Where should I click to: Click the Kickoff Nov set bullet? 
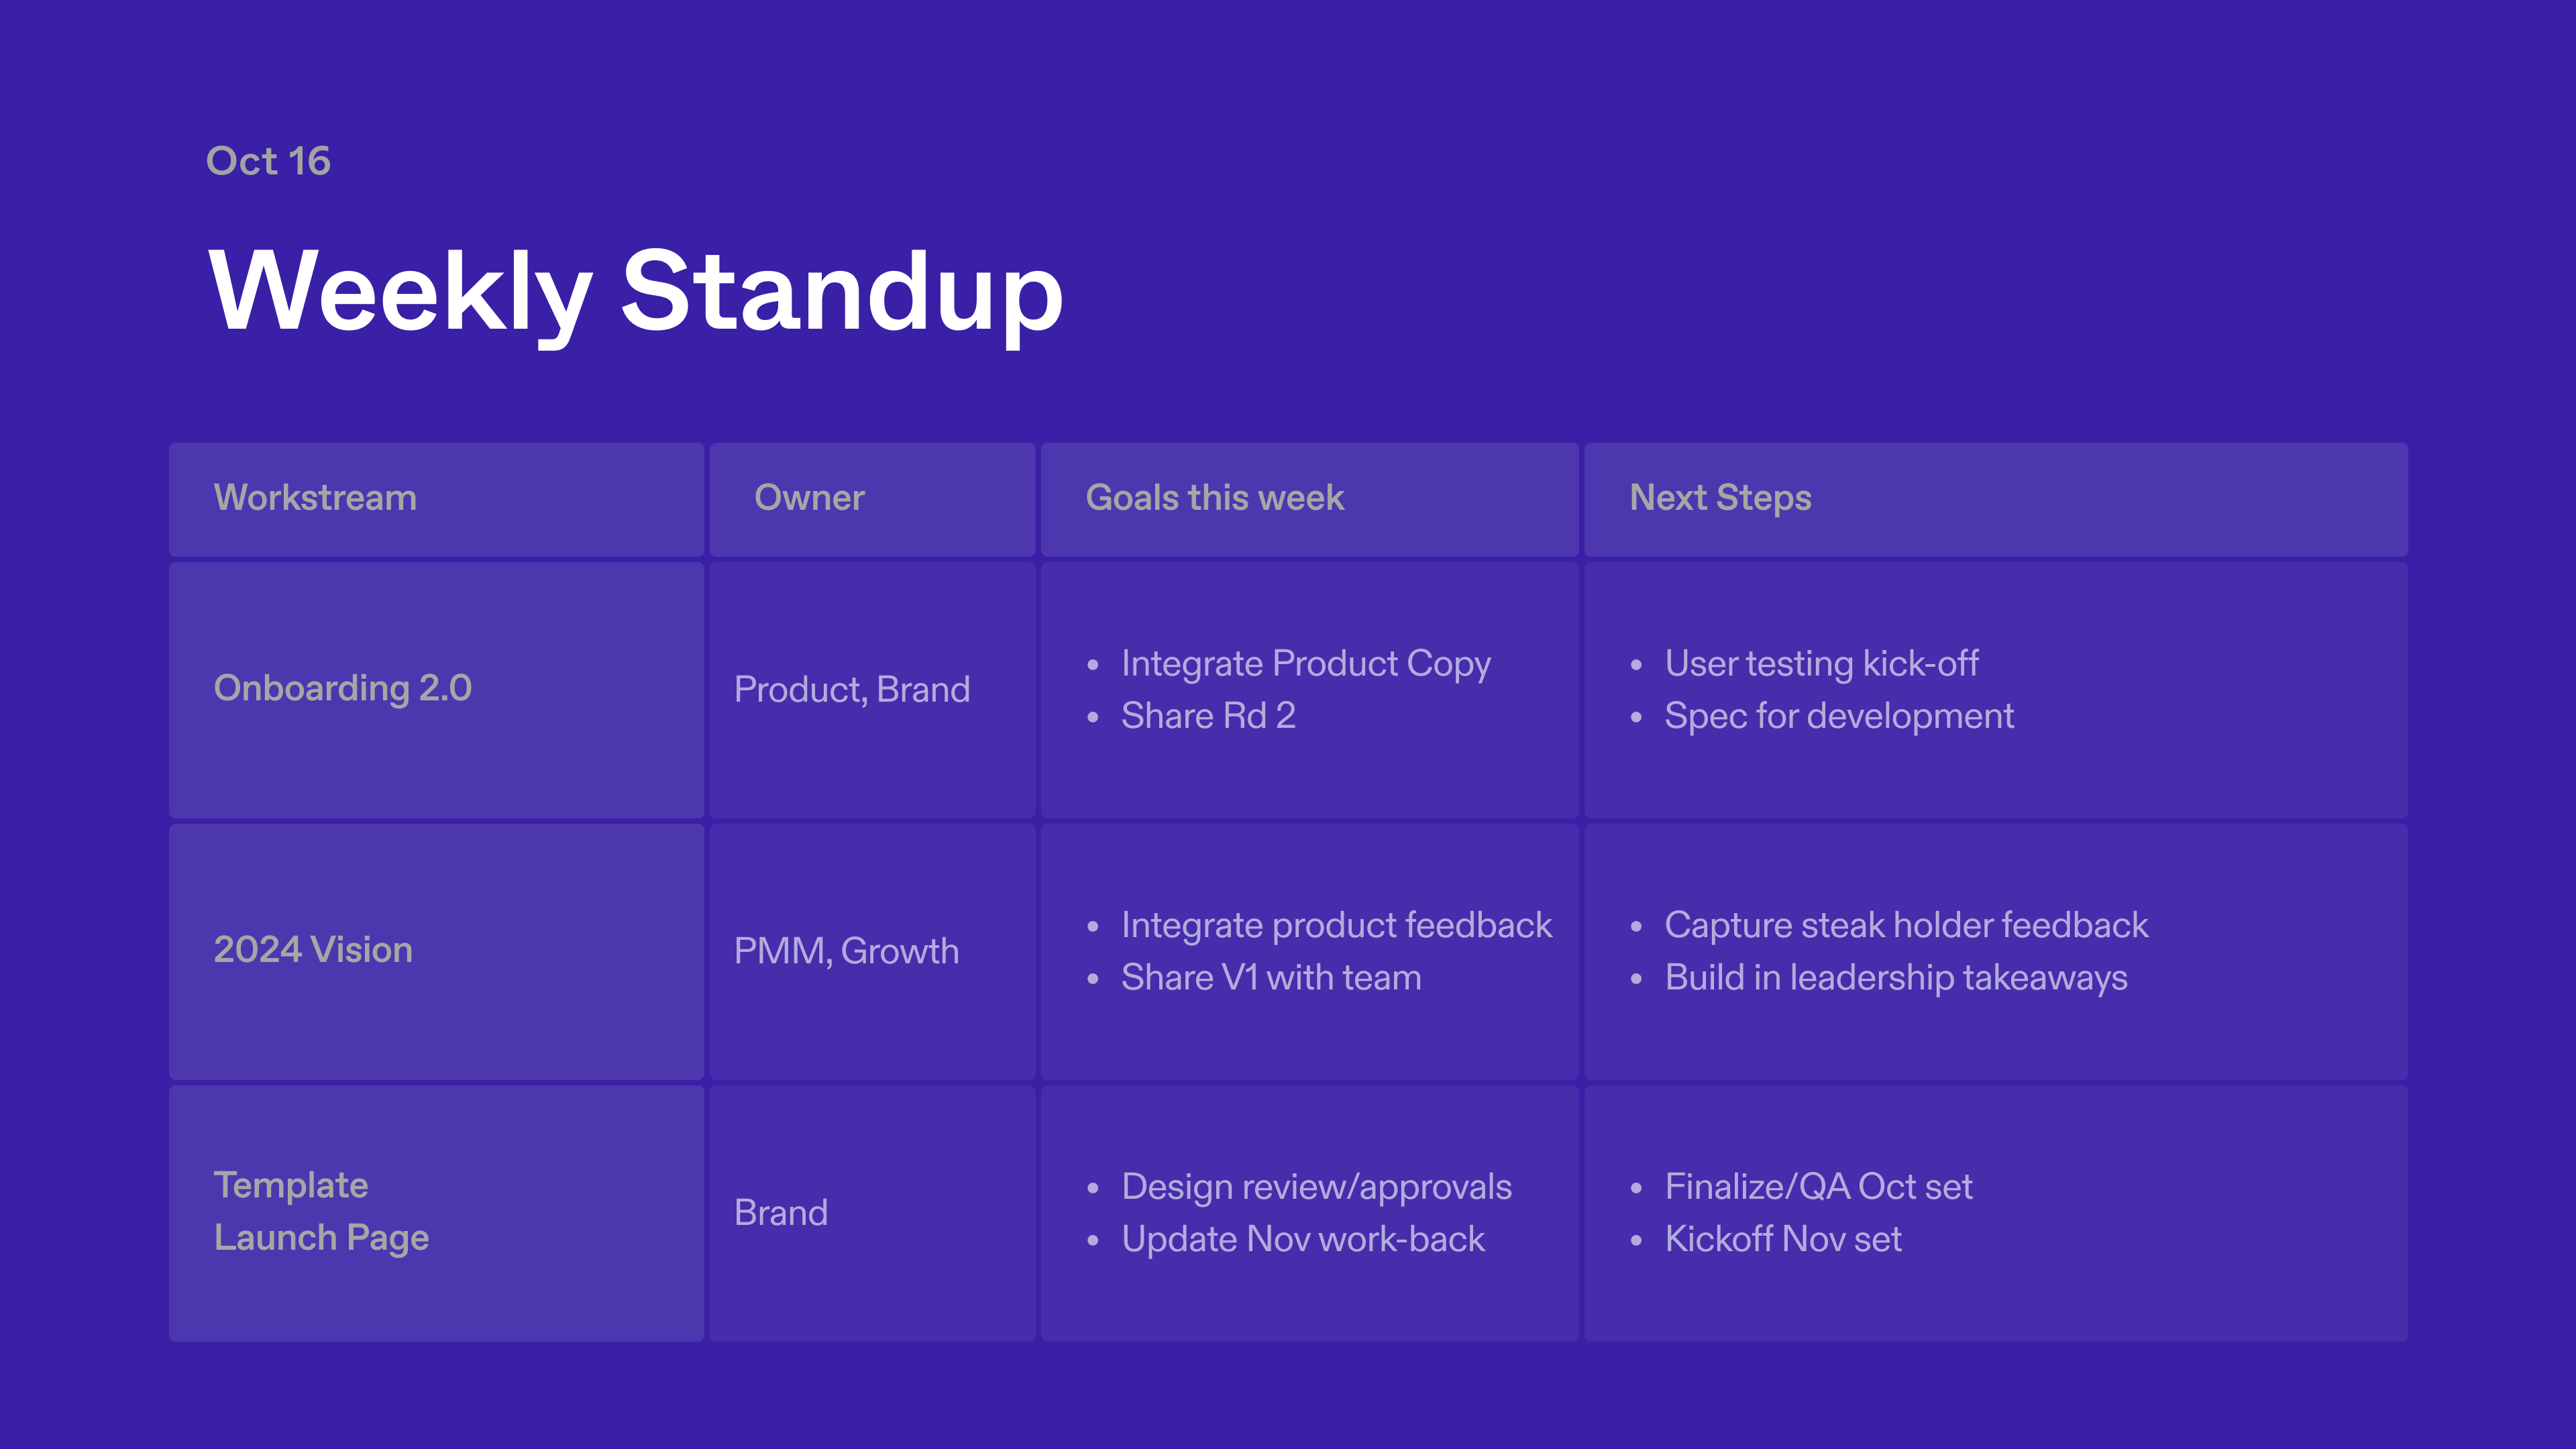pos(1782,1240)
